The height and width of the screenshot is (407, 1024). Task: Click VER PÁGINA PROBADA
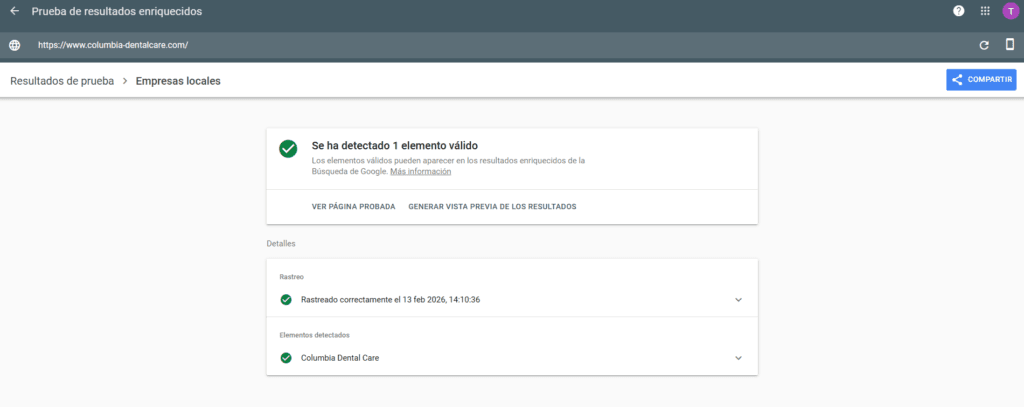pyautogui.click(x=353, y=206)
